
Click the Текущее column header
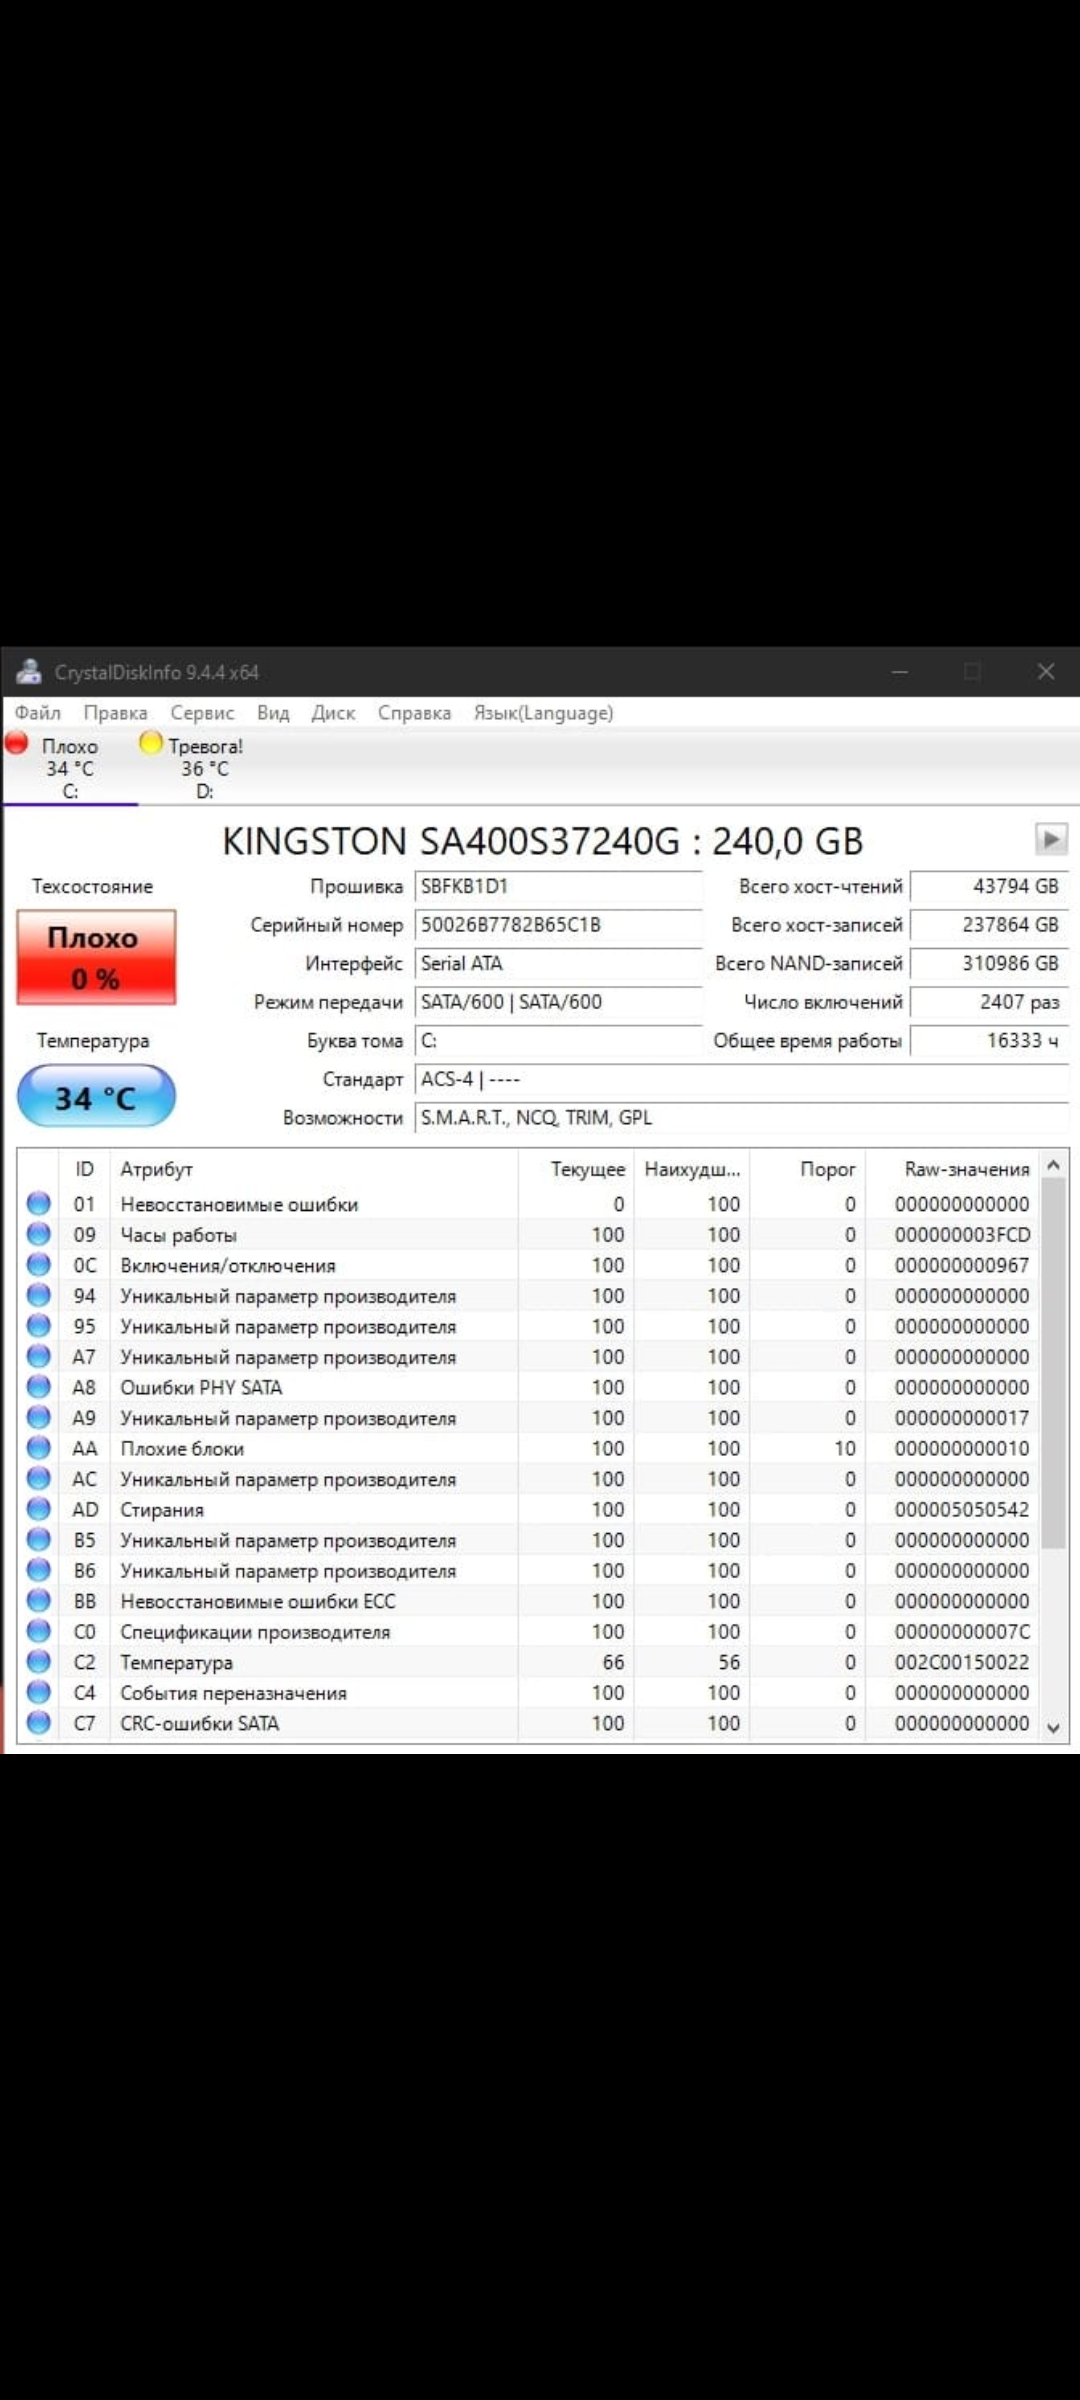pyautogui.click(x=576, y=1169)
